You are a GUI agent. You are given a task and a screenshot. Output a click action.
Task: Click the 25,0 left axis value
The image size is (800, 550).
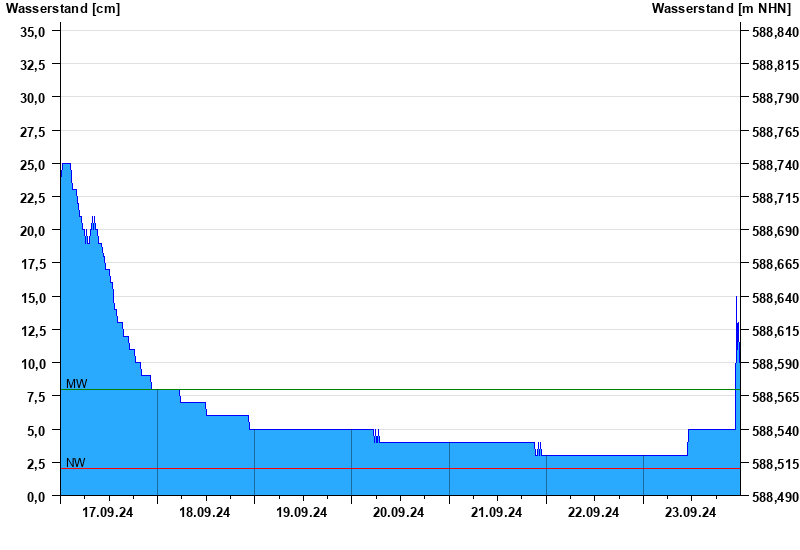click(x=32, y=165)
